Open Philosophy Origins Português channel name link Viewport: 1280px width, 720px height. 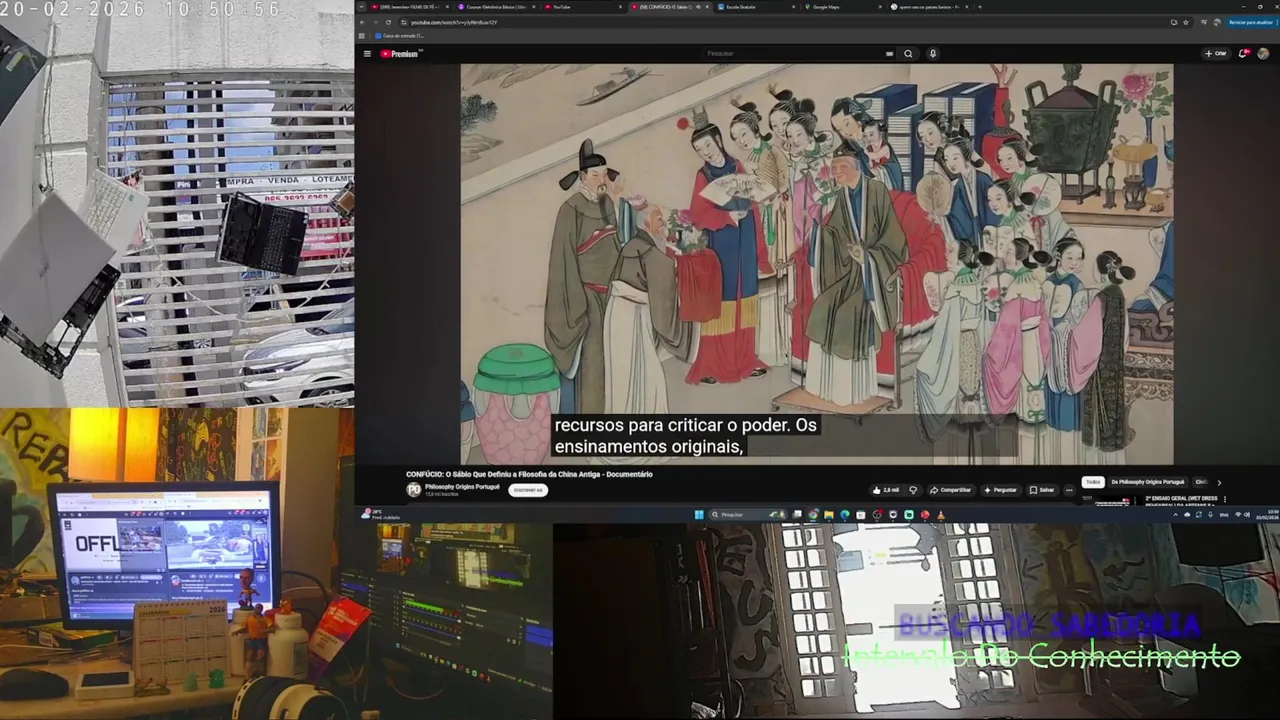[462, 486]
